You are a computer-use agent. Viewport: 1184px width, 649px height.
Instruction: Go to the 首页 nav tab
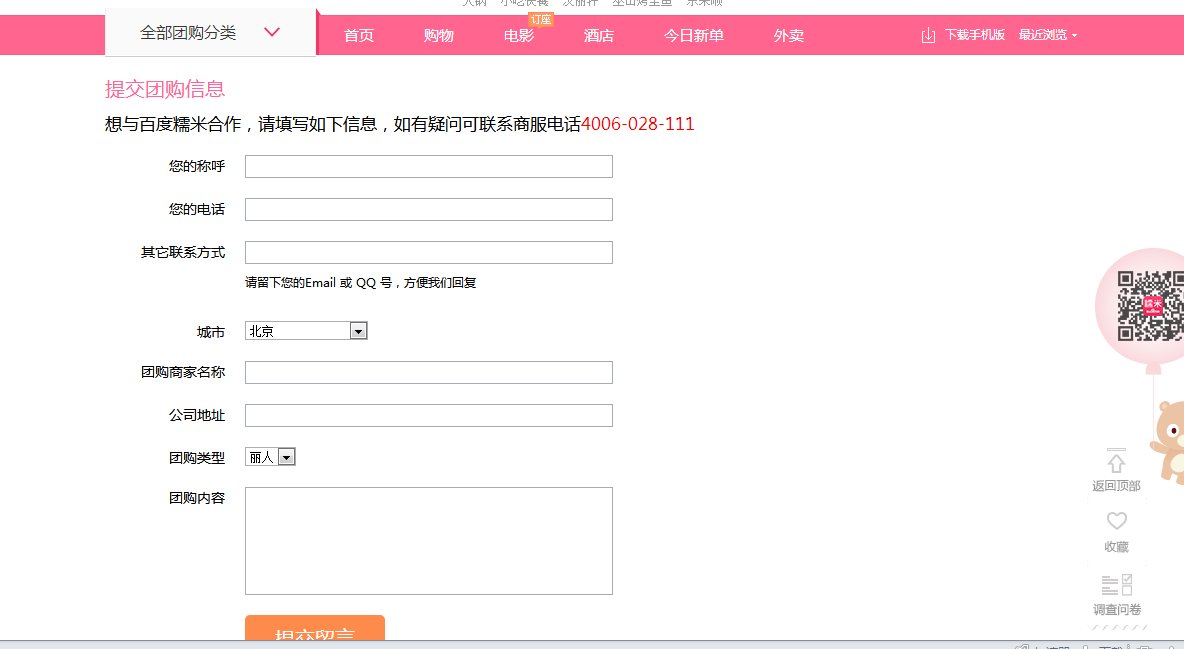358,36
